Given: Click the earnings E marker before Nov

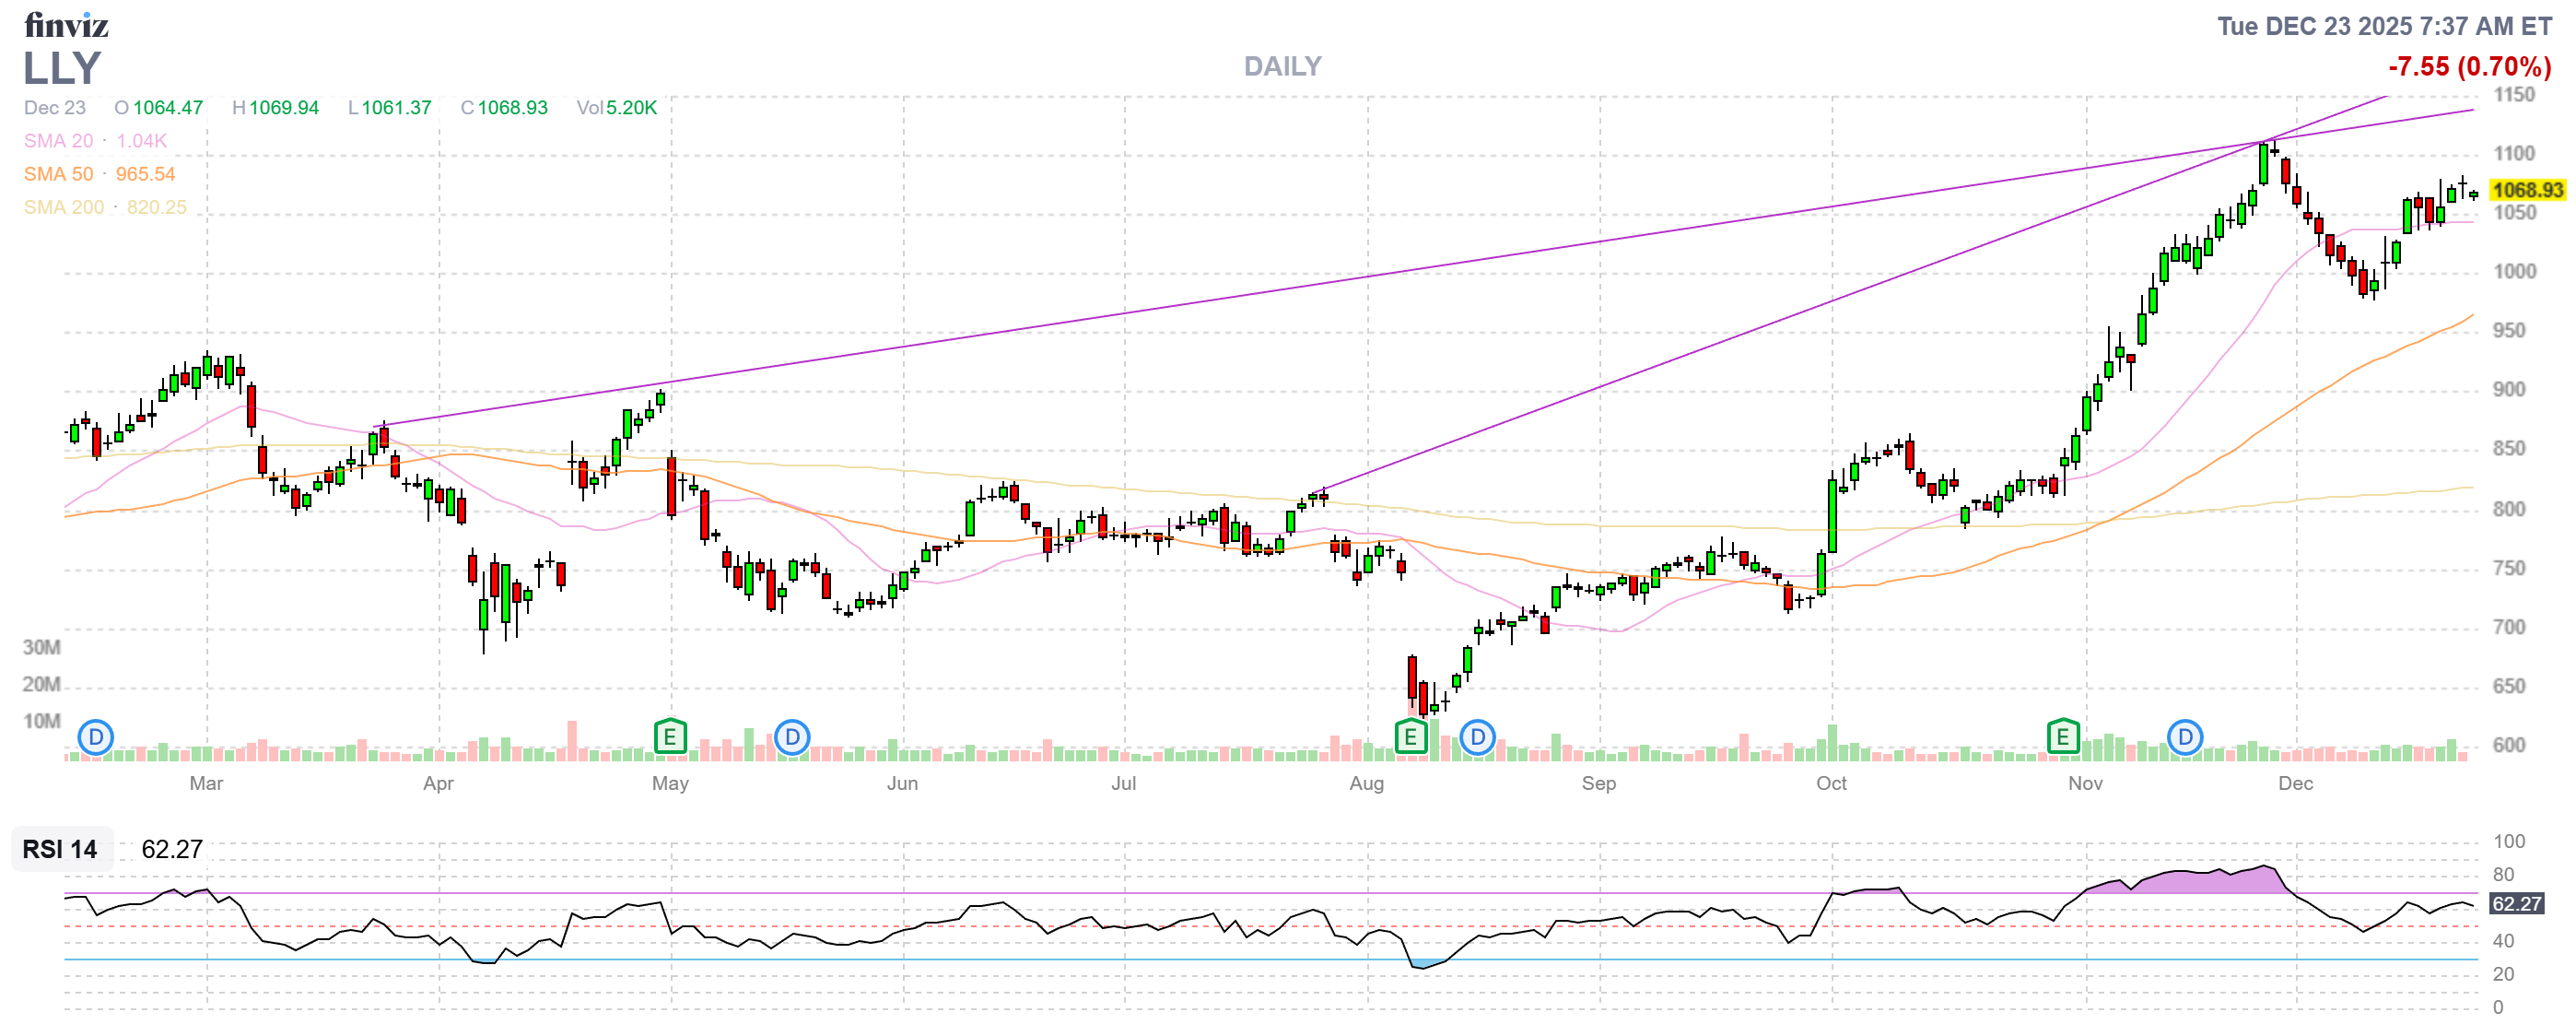Looking at the screenshot, I should [x=2062, y=738].
